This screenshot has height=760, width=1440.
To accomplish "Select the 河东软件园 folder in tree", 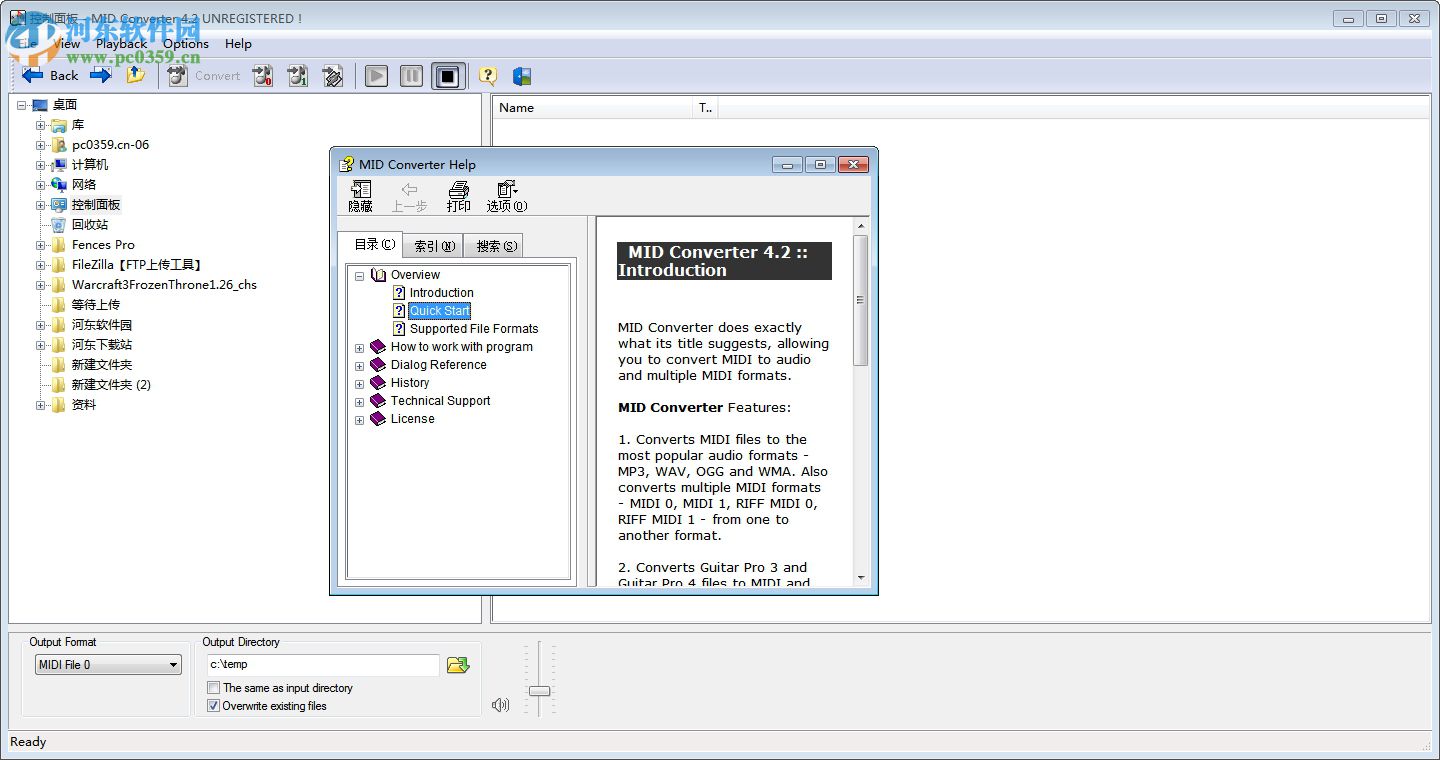I will point(102,325).
